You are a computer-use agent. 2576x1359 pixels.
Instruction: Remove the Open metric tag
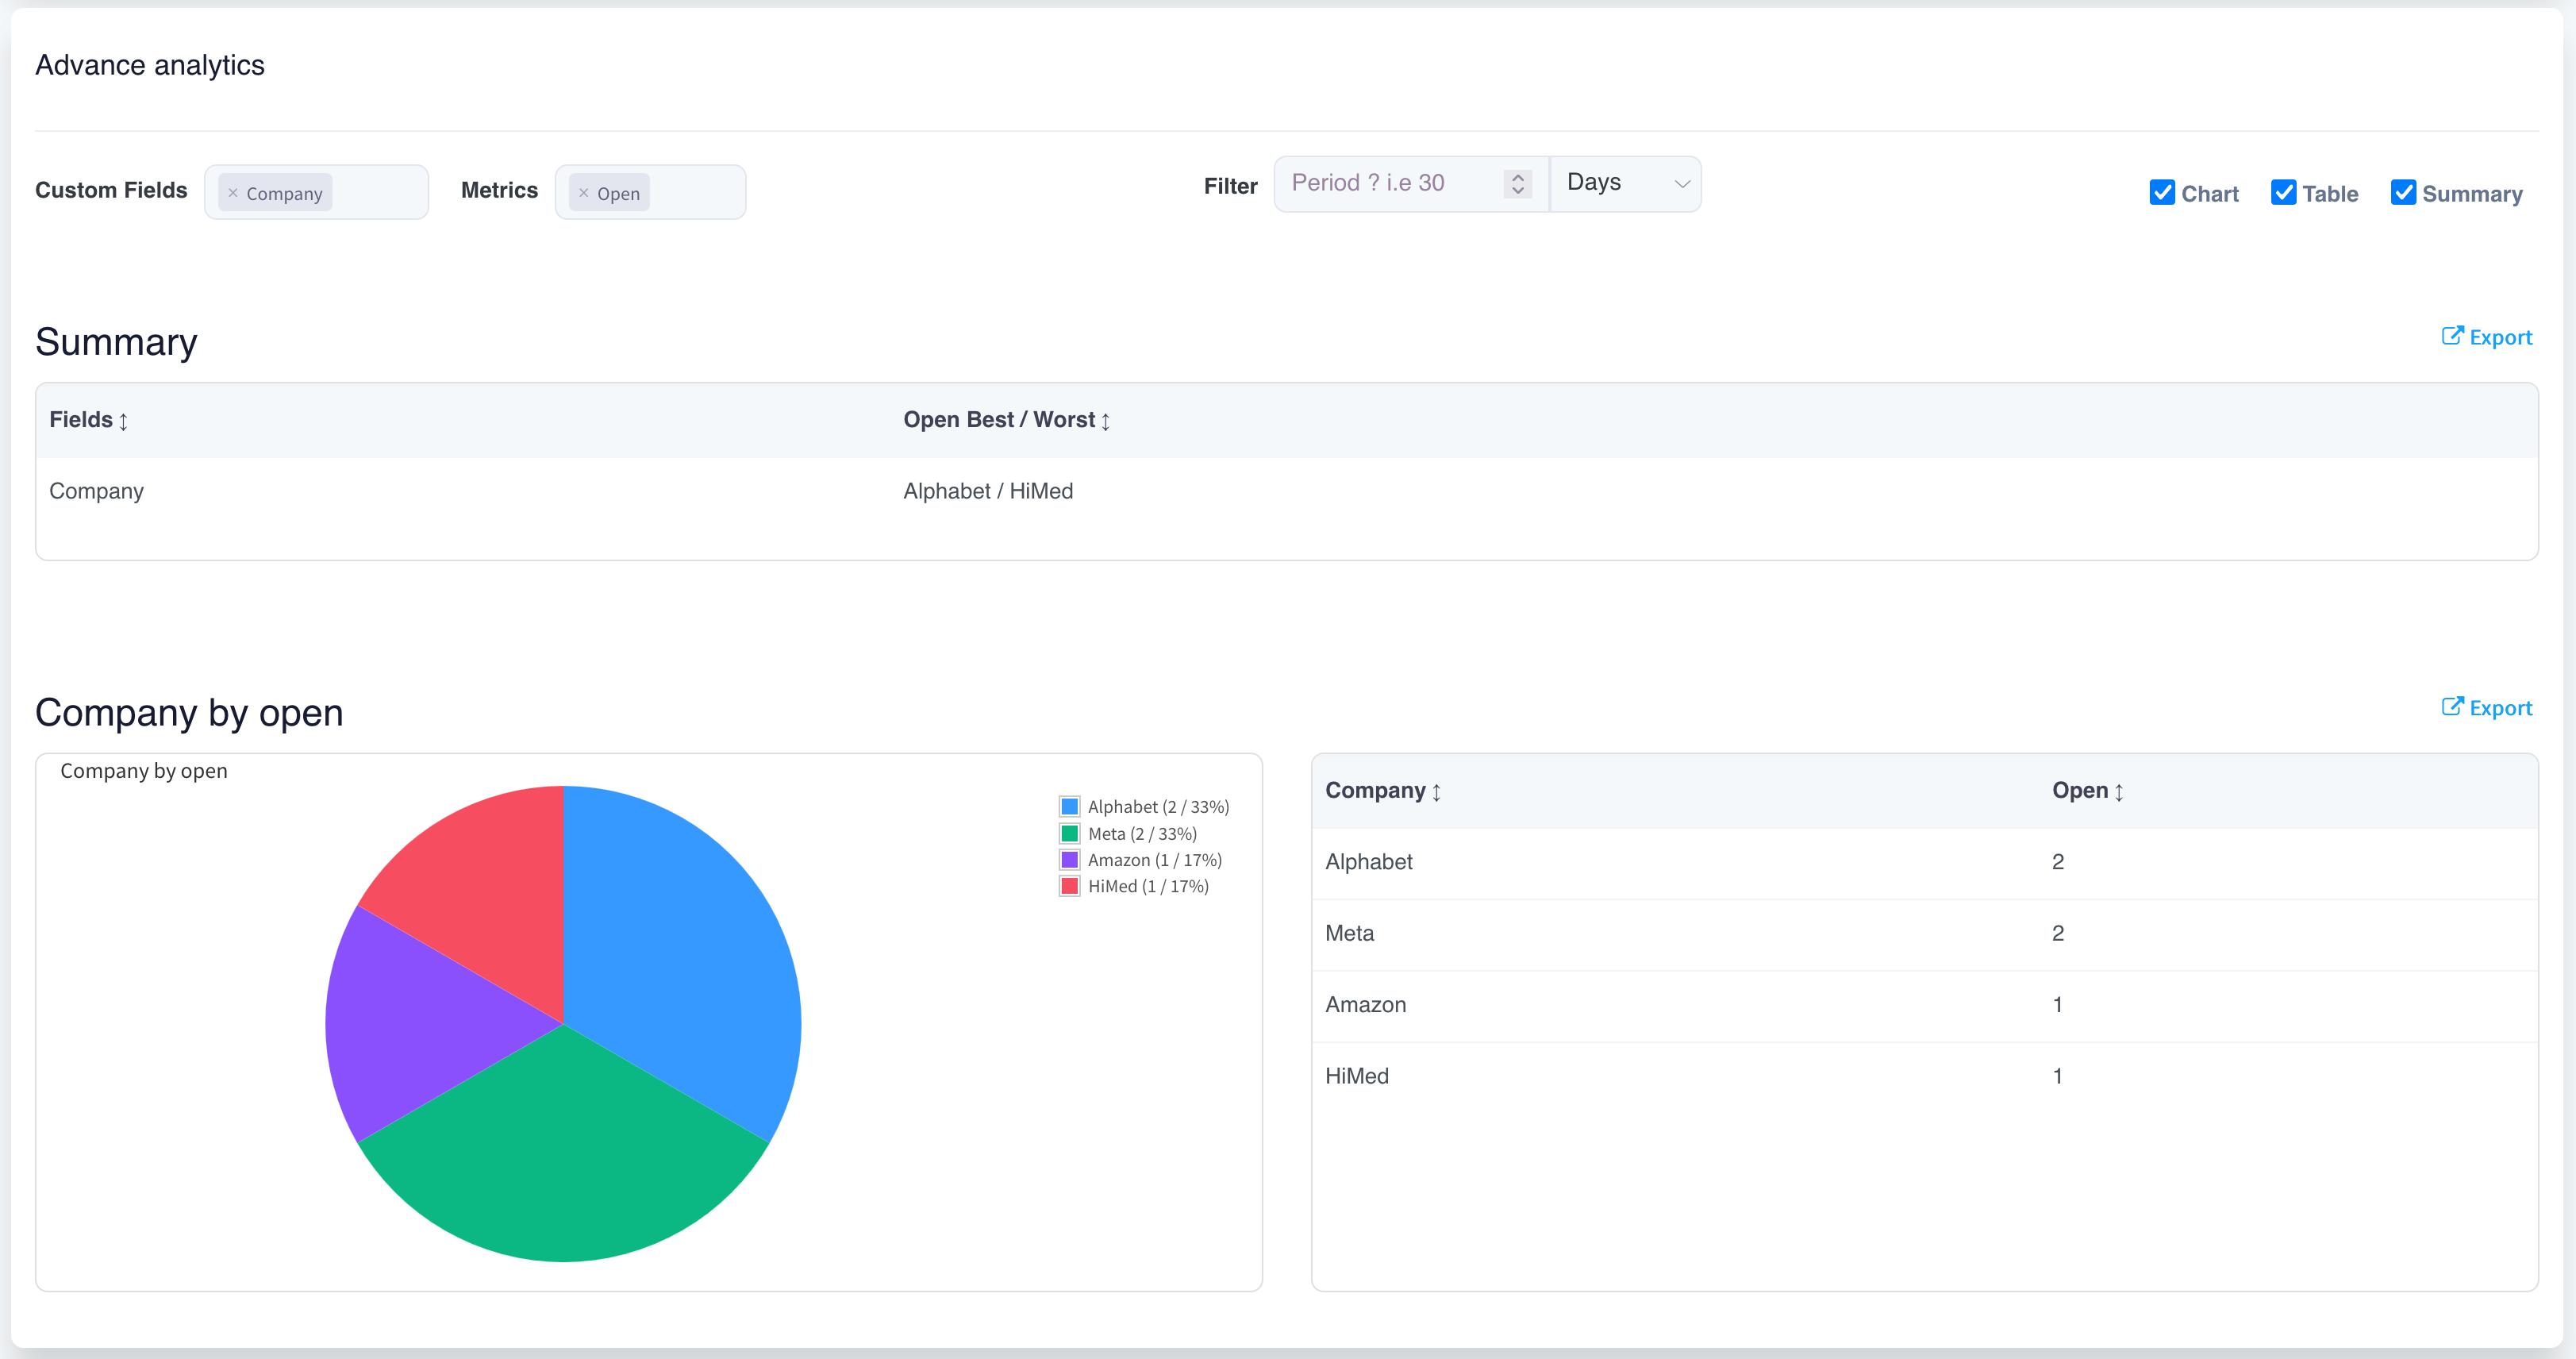(584, 193)
